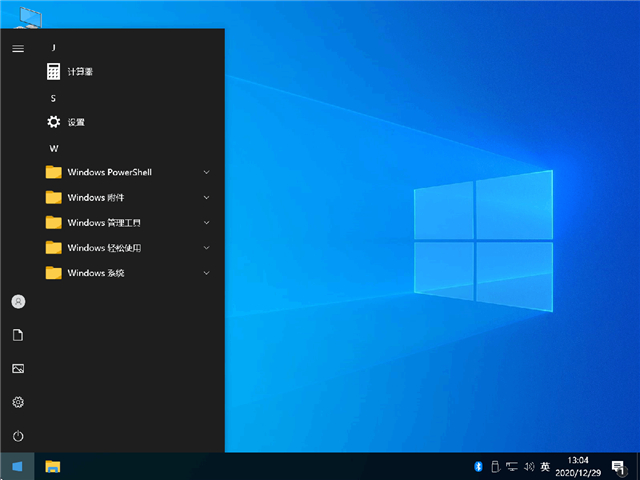Click the letter W section header
Image resolution: width=640 pixels, height=480 pixels.
(54, 149)
